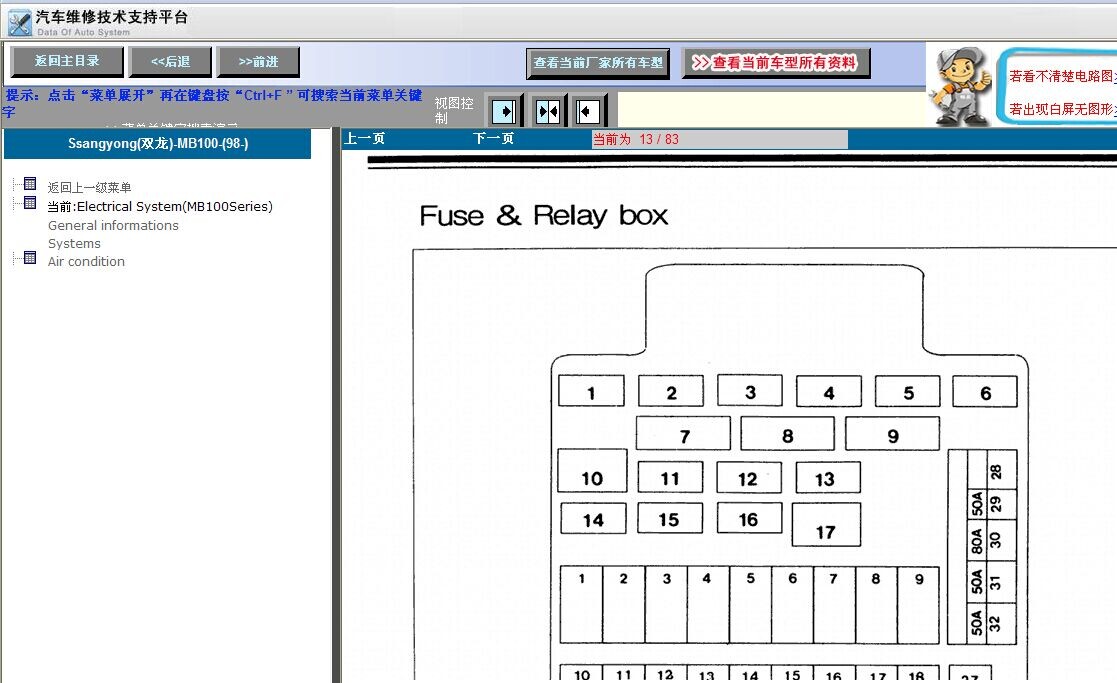Open the Systems menu item
This screenshot has height=683, width=1117.
pos(74,244)
